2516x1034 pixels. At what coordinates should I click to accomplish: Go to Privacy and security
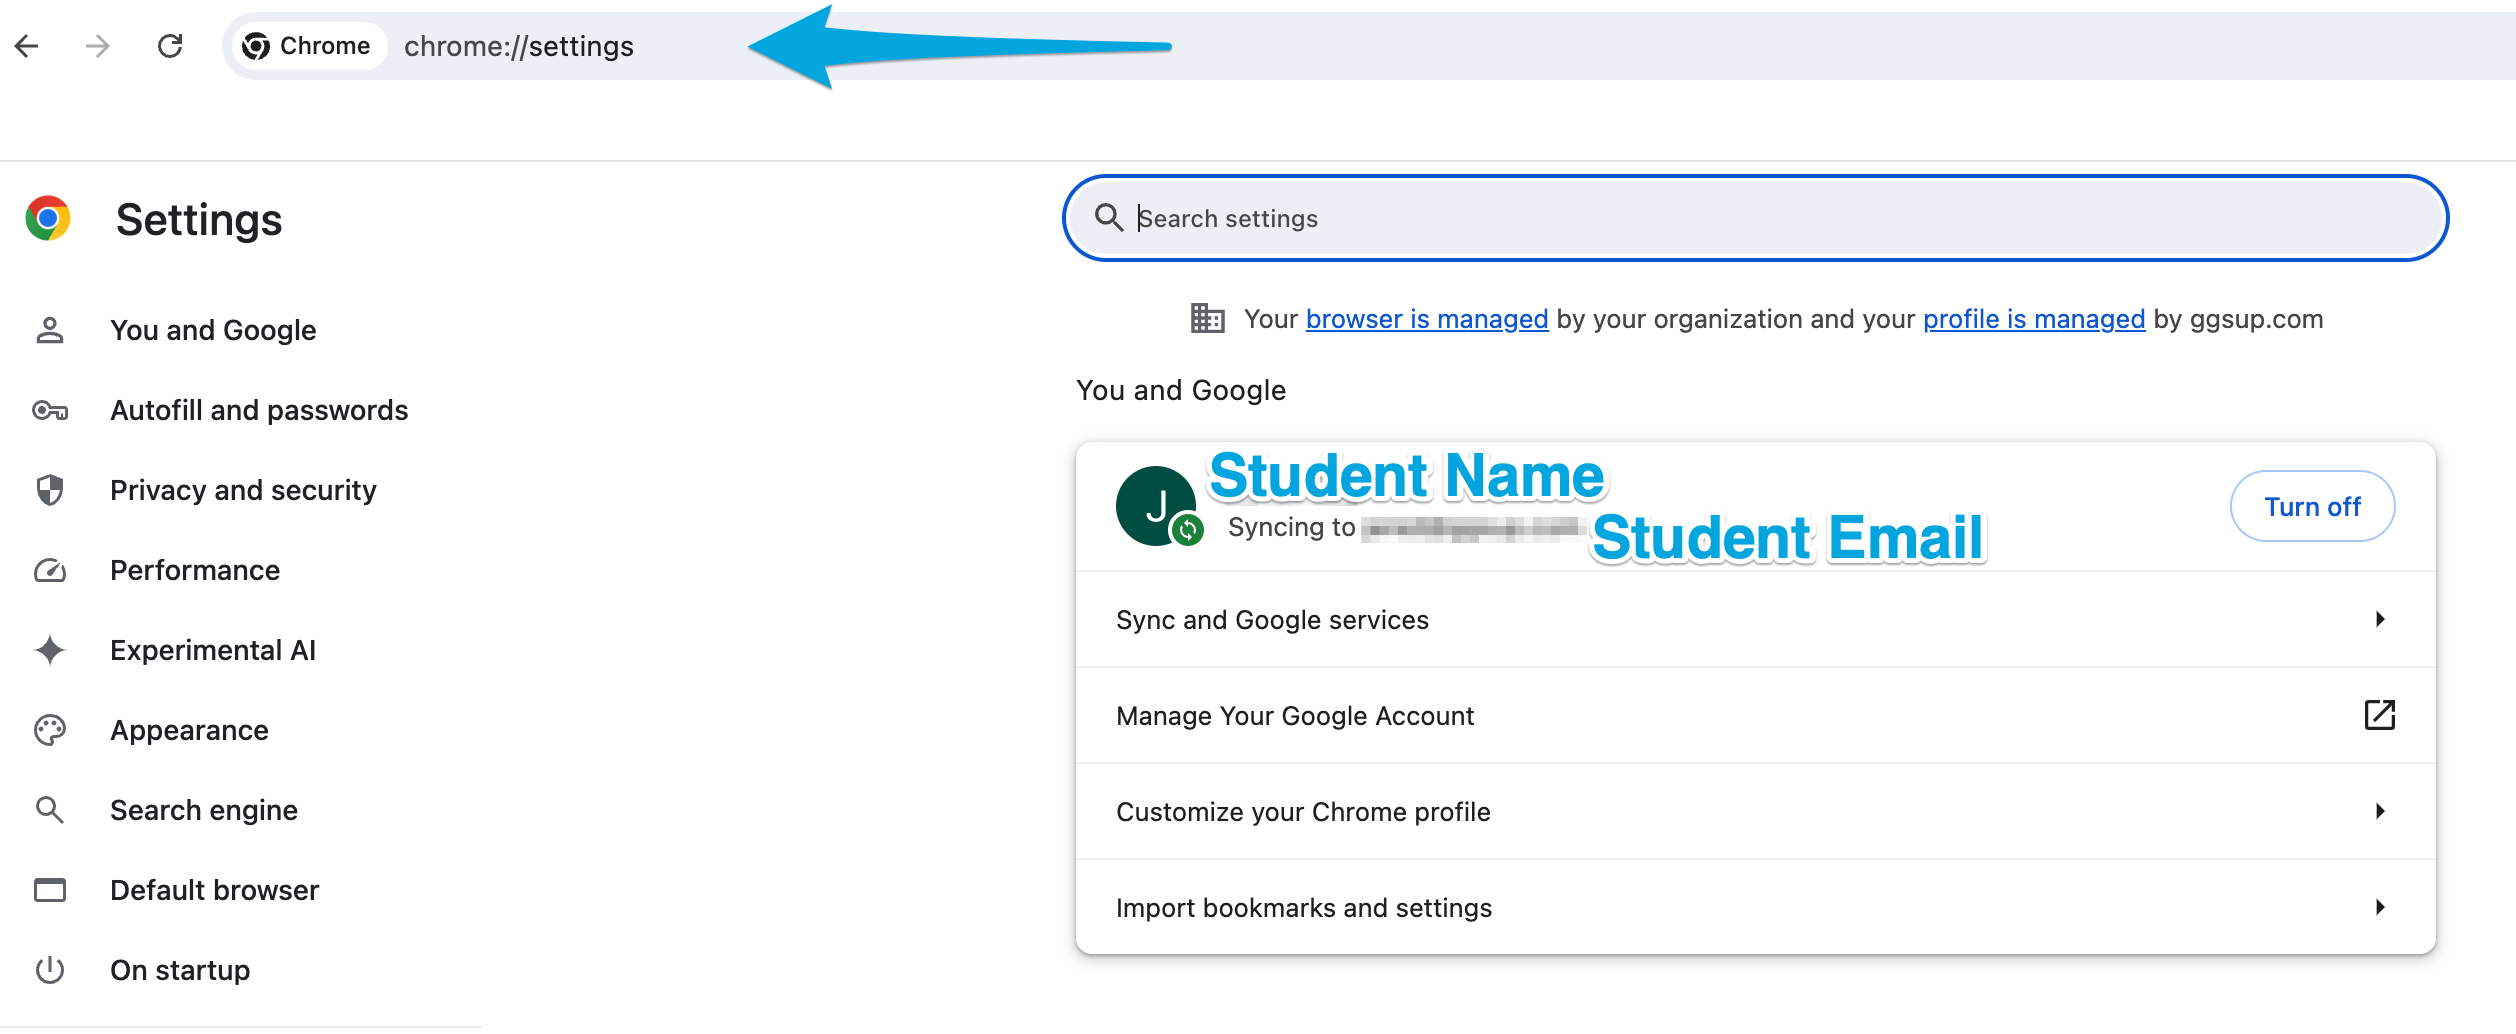pyautogui.click(x=243, y=490)
